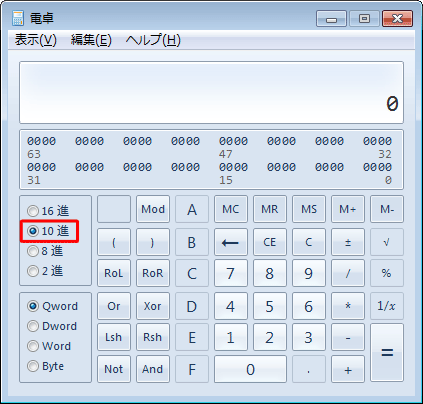Click digit key 1
This screenshot has height=404, width=423.
[x=231, y=337]
